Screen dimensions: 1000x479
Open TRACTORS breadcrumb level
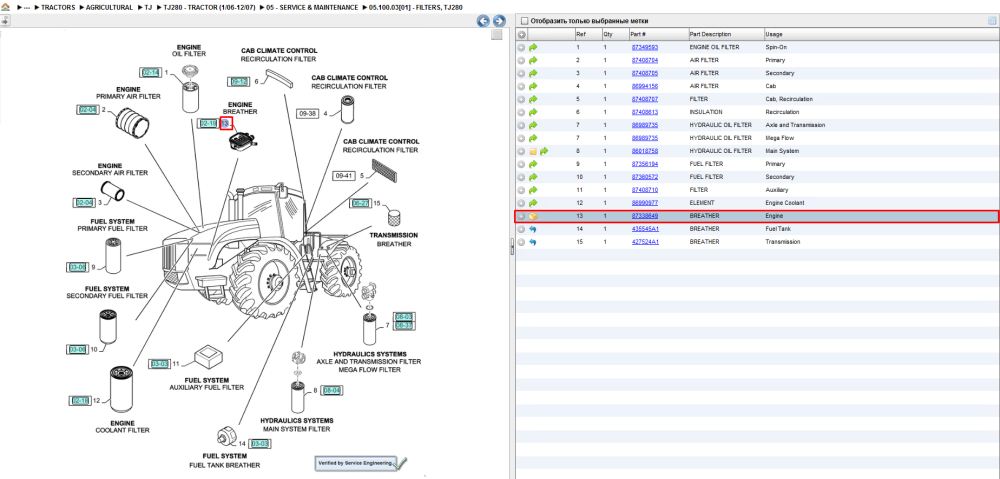pos(58,7)
